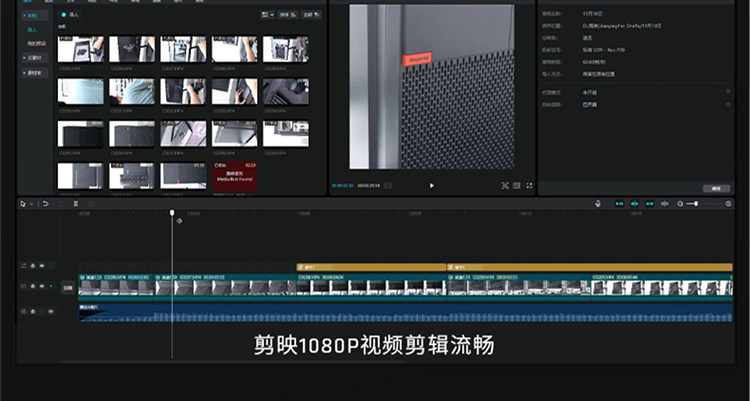Click the Import button with the cyan dot
This screenshot has width=750, height=401.
coord(70,15)
